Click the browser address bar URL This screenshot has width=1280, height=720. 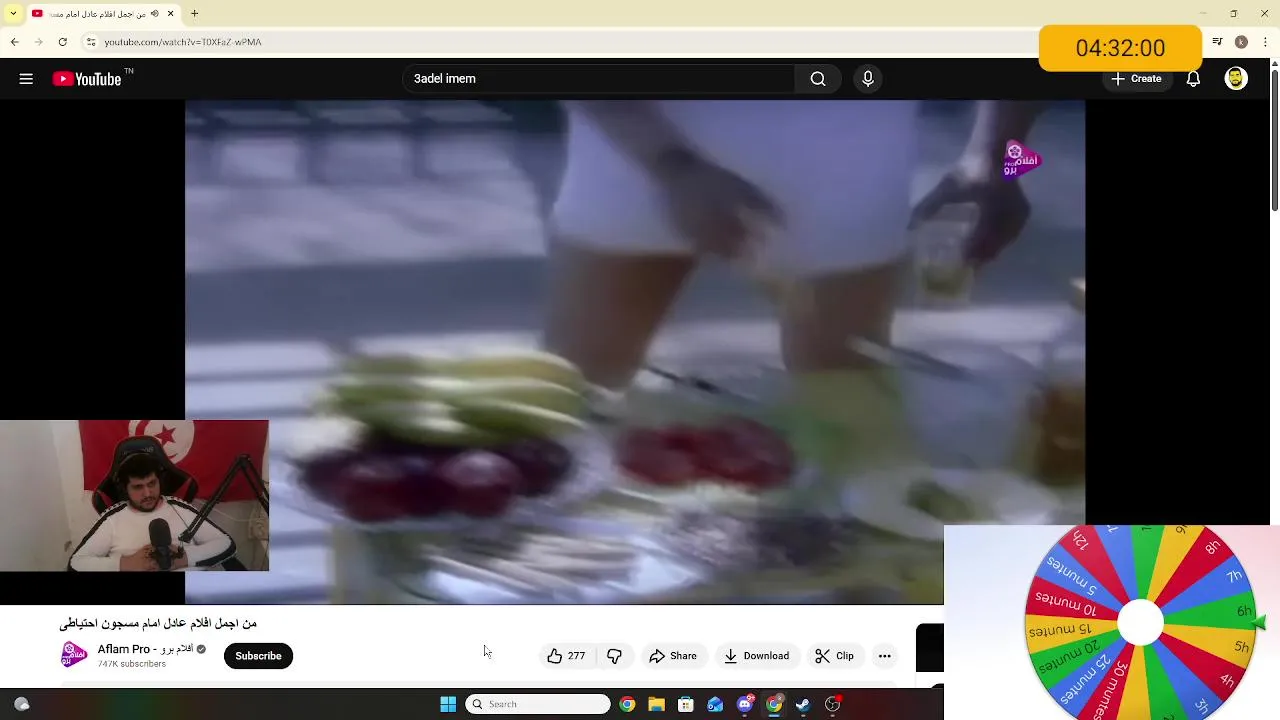point(183,42)
